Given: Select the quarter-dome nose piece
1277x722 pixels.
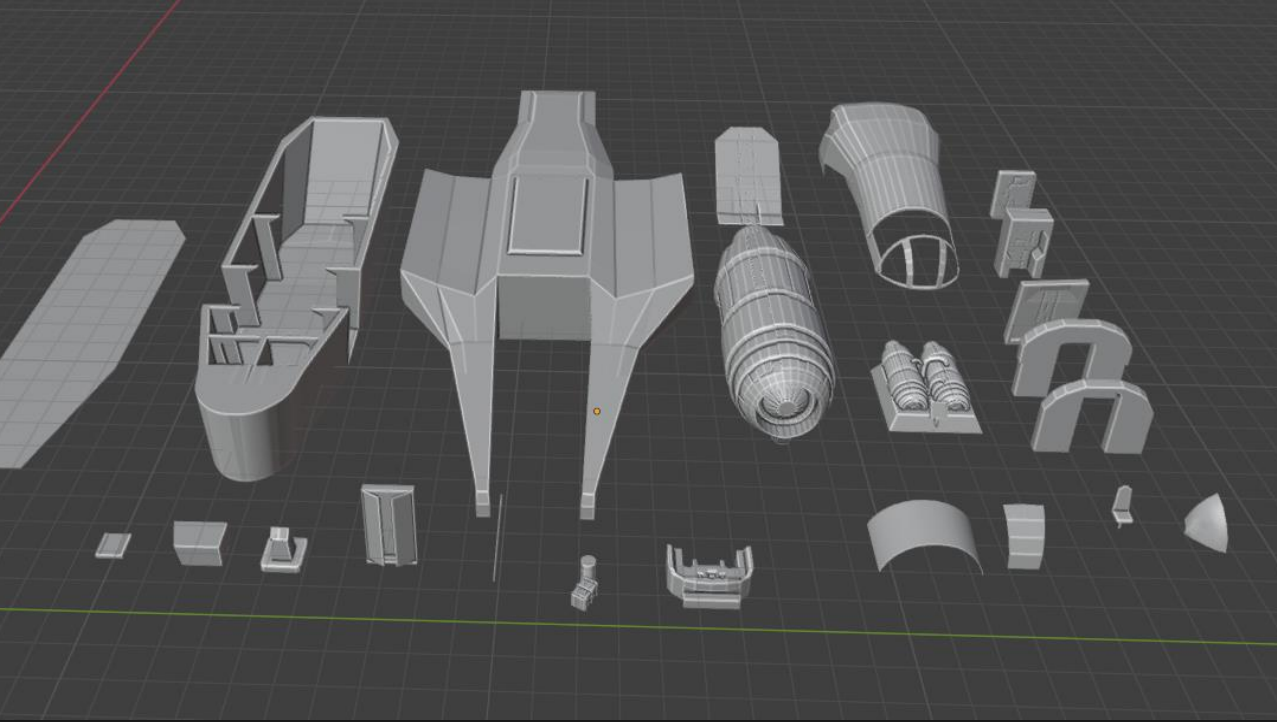Looking at the screenshot, I should pos(1207,522).
